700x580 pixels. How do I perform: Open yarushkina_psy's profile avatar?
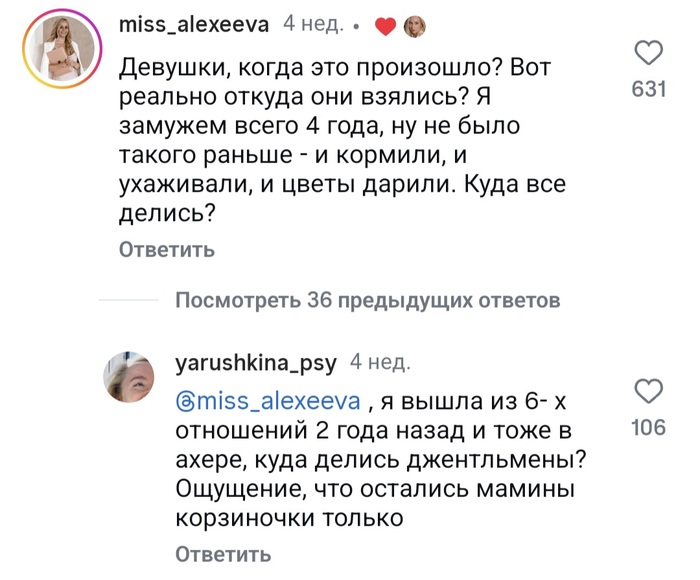coord(130,378)
